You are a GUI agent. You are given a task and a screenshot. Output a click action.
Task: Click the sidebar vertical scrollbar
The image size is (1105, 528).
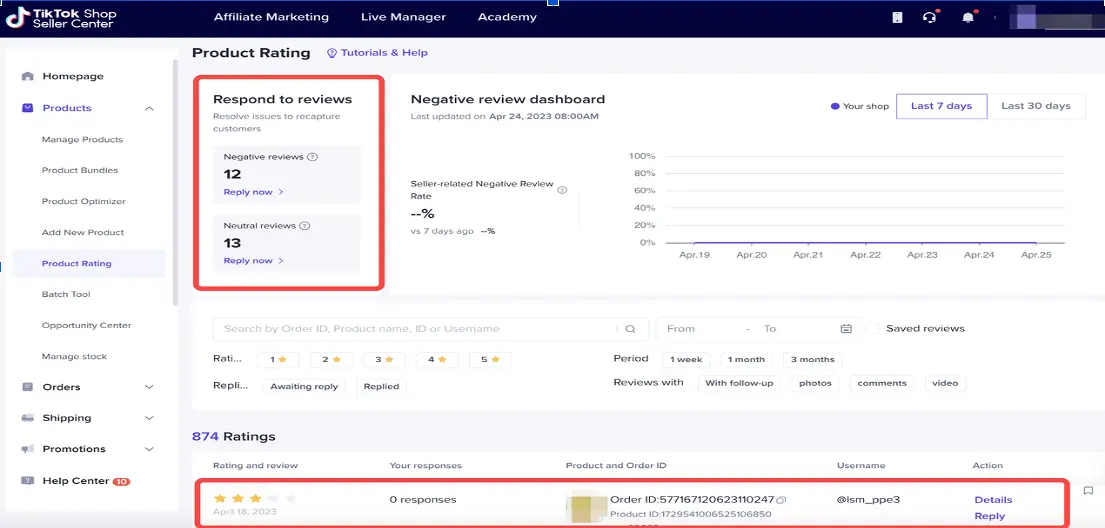coord(175,183)
